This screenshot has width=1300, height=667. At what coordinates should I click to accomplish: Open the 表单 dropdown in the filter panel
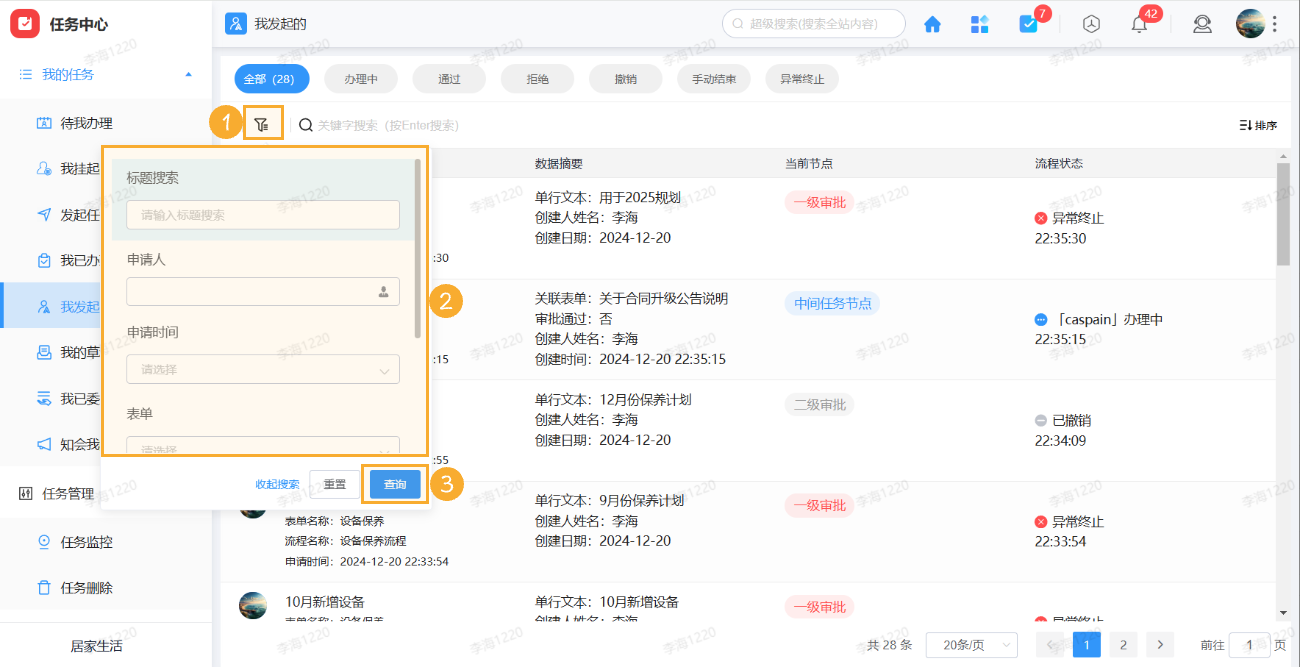[262, 447]
